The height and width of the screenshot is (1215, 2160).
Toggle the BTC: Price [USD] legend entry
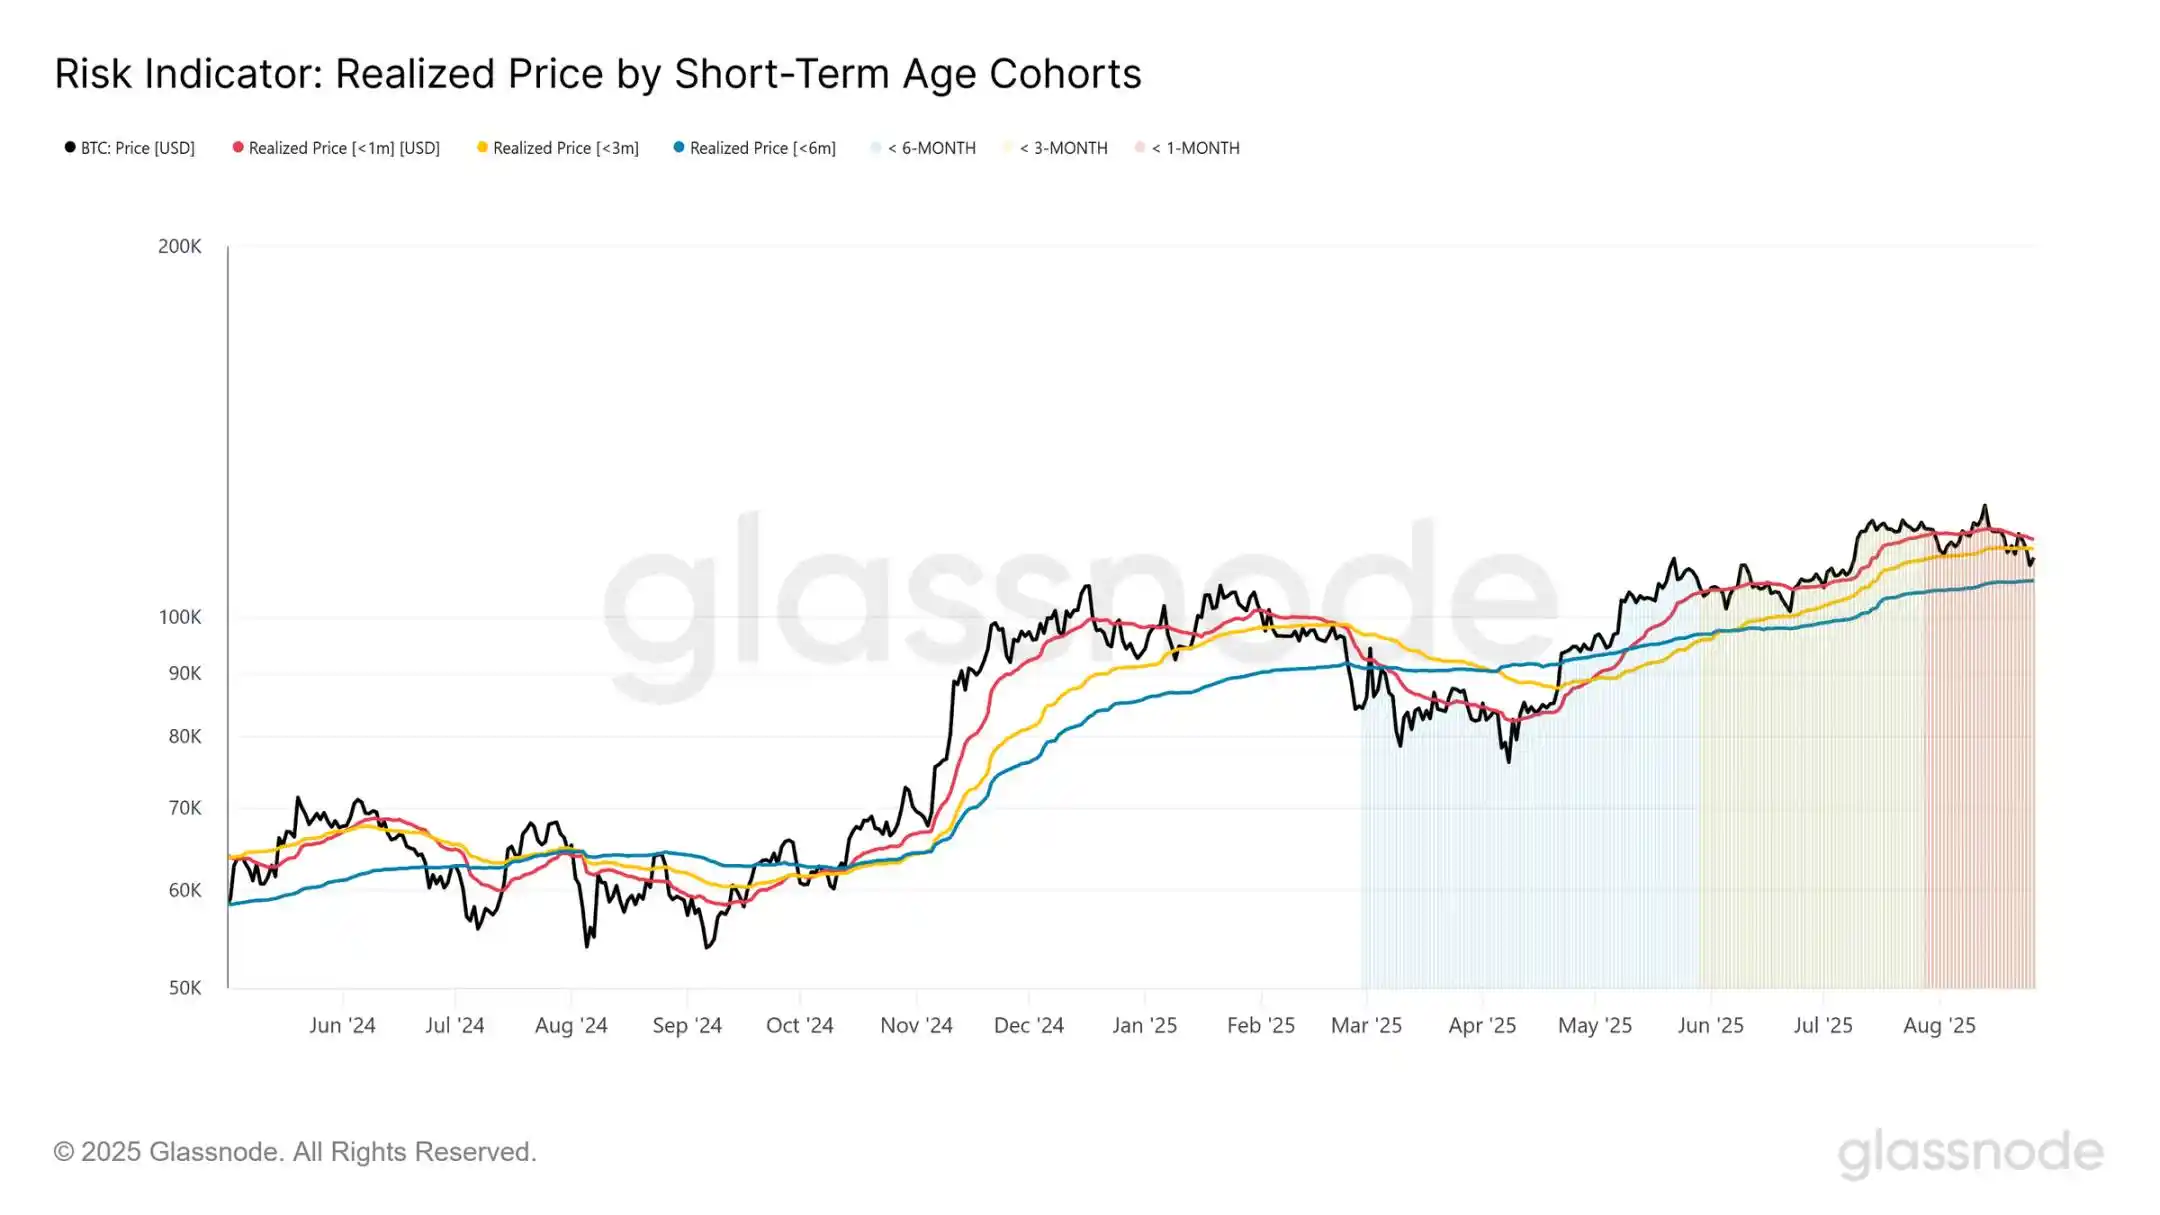point(130,148)
